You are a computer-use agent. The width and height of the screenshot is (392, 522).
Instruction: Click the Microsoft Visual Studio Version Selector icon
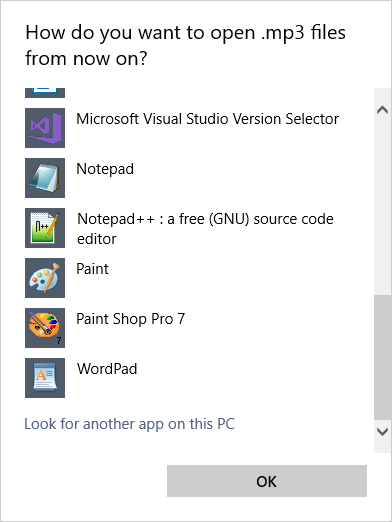(45, 128)
